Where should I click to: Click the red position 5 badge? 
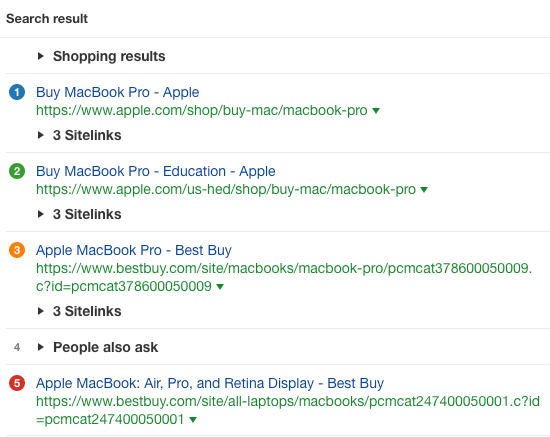tap(17, 383)
